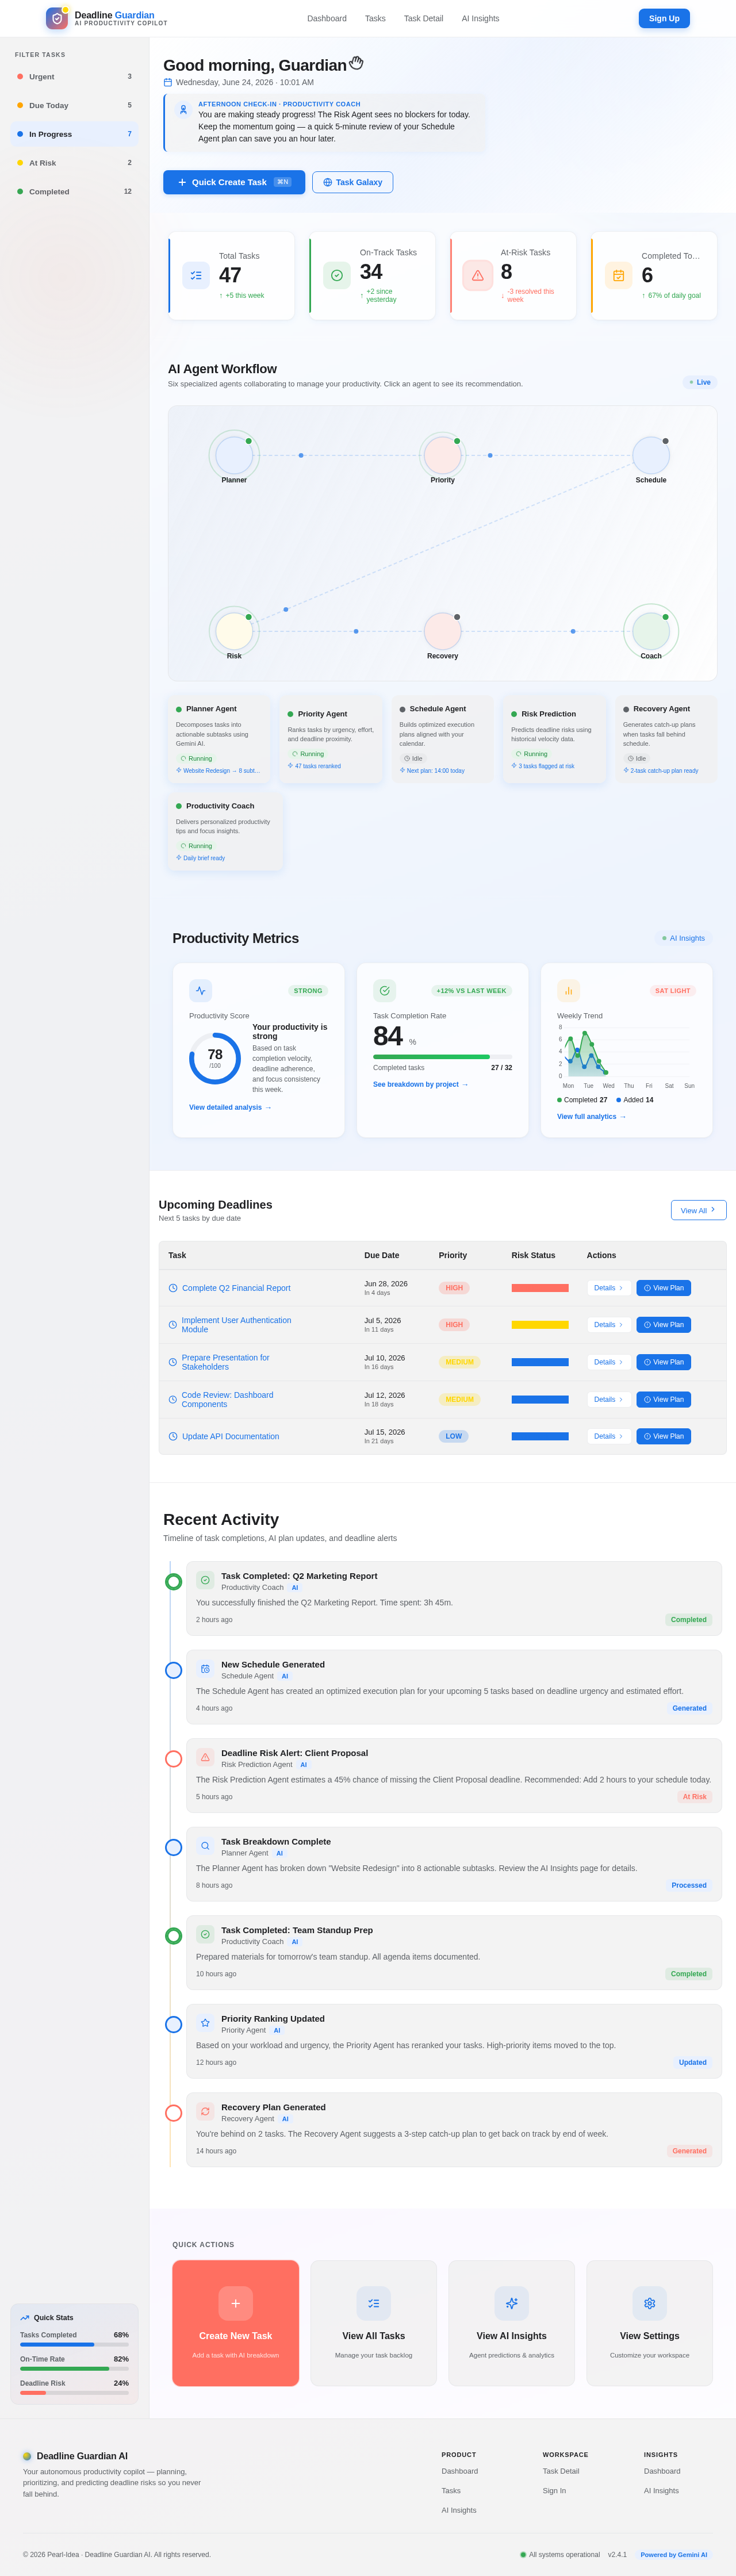Select the Priority agent node
Screen dimensions: 736x2576
pos(442,455)
